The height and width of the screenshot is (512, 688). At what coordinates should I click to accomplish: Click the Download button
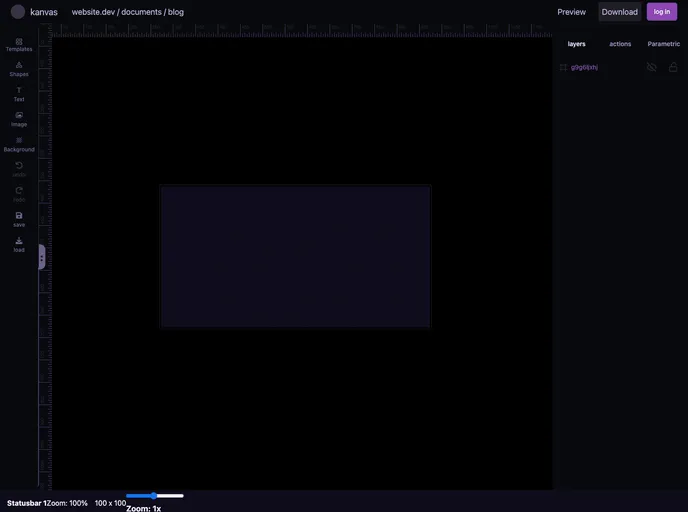pyautogui.click(x=620, y=12)
